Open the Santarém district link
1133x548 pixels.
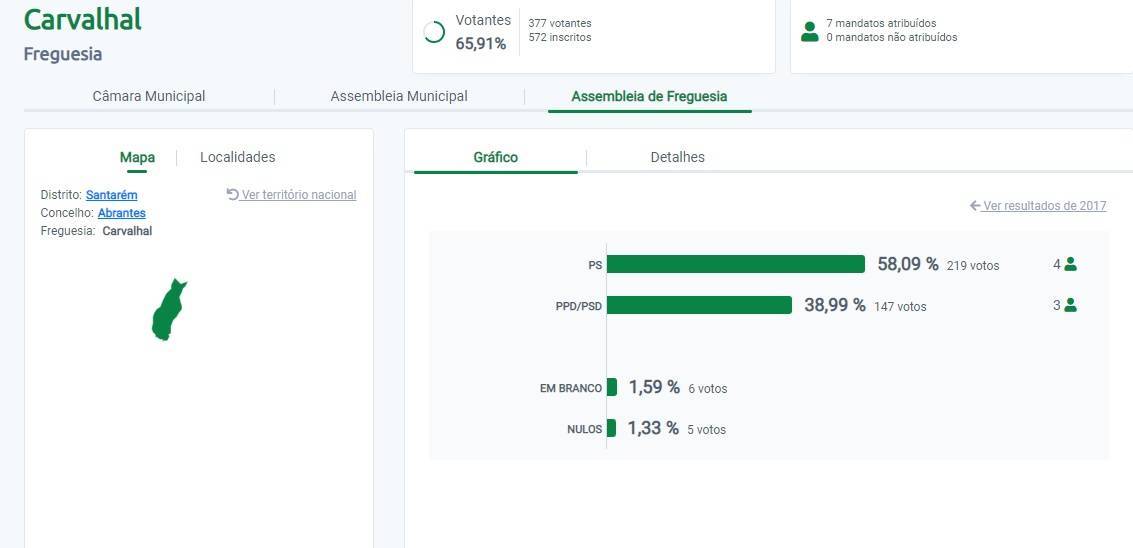pos(111,195)
